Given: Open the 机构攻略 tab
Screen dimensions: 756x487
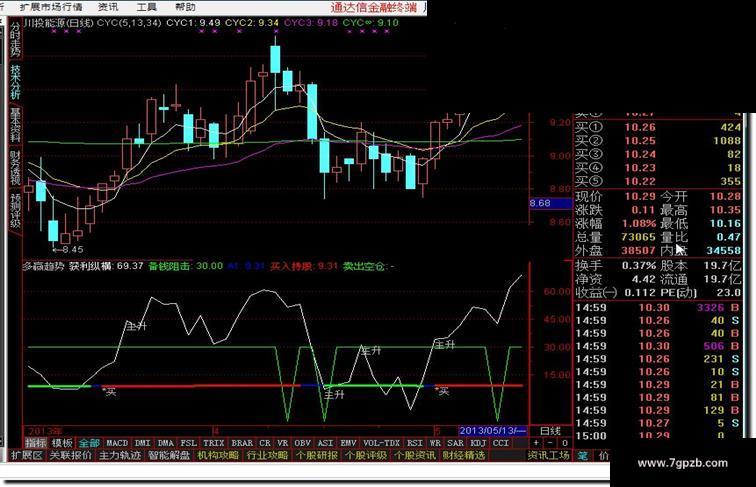Looking at the screenshot, I should 218,455.
